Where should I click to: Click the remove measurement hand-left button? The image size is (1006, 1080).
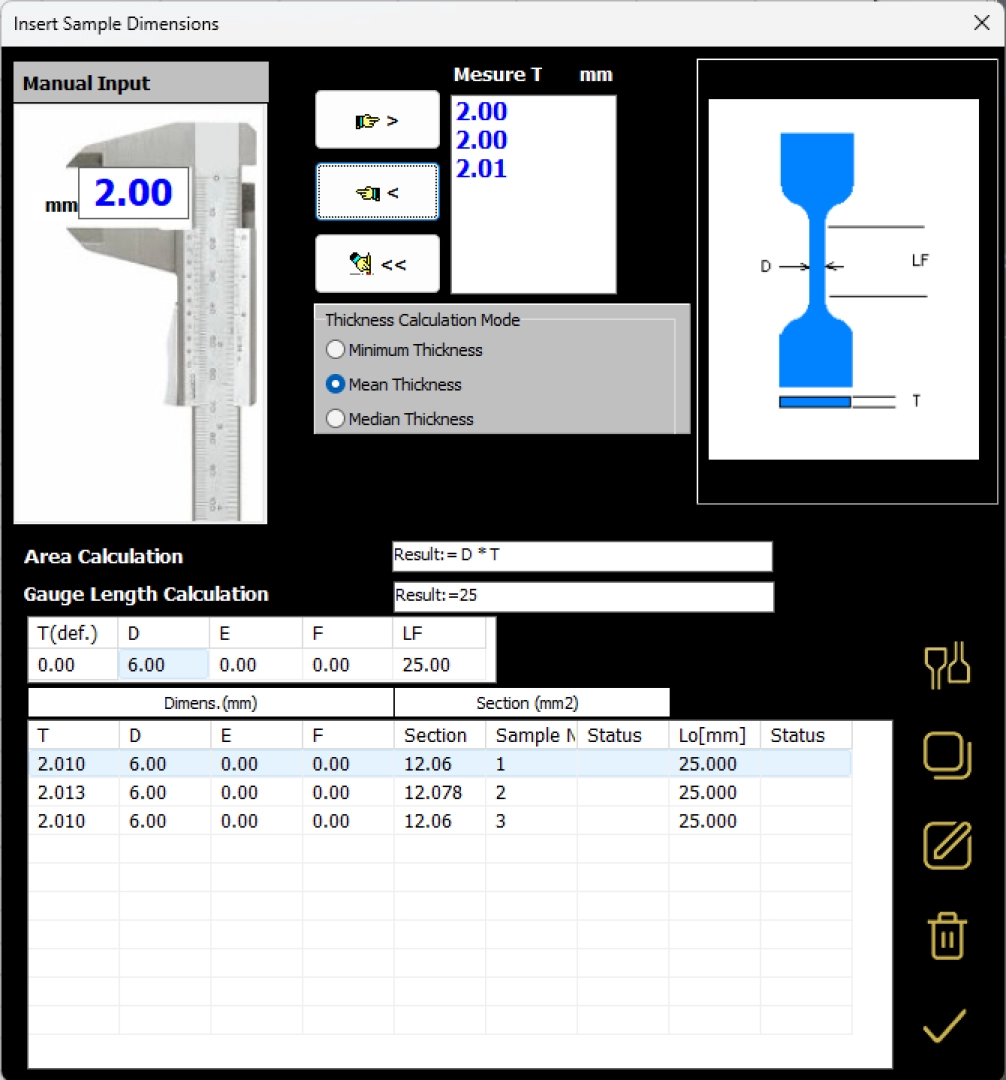click(x=377, y=192)
